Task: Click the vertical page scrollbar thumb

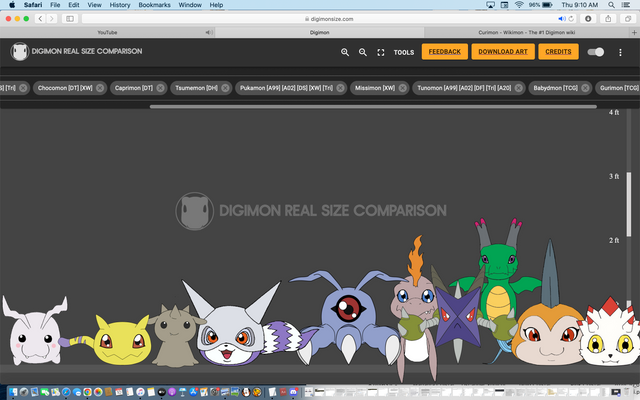Action: (x=629, y=205)
